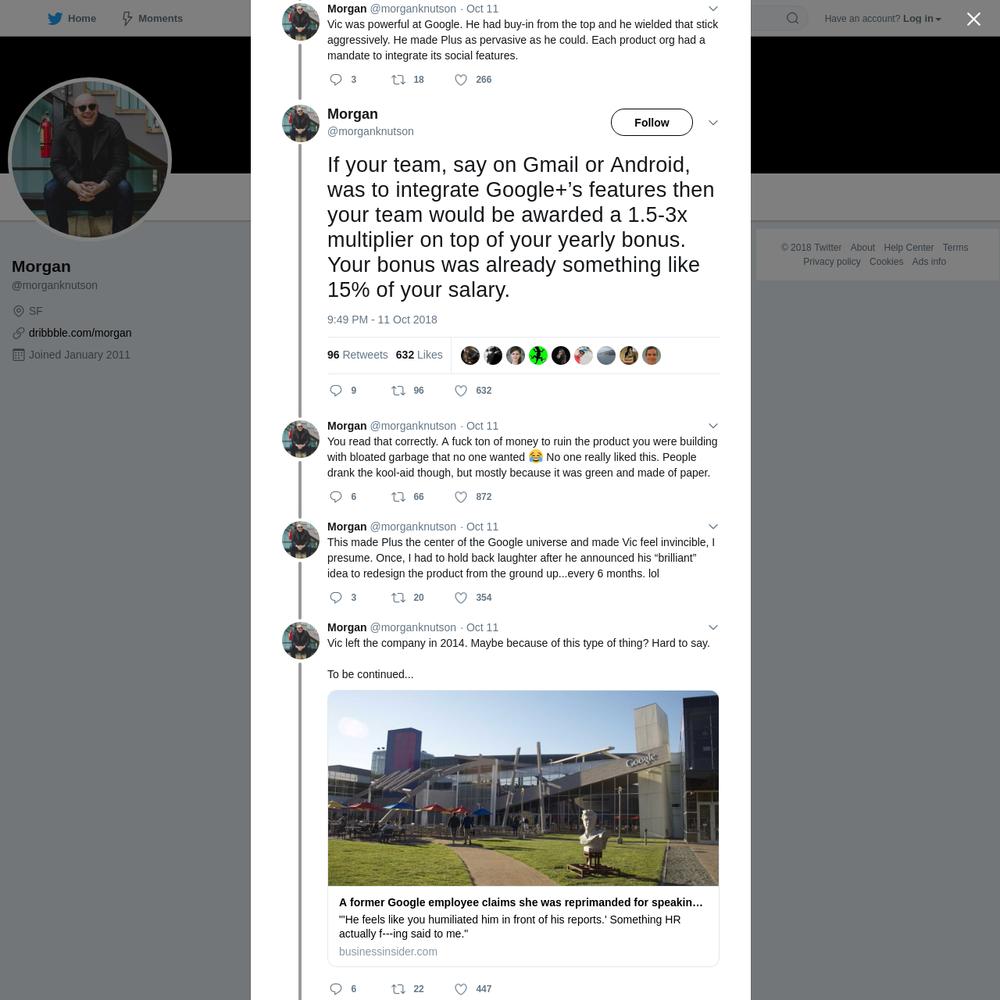Retweet the top tweet with 18 retweets
This screenshot has width=1000, height=1000.
pos(398,80)
